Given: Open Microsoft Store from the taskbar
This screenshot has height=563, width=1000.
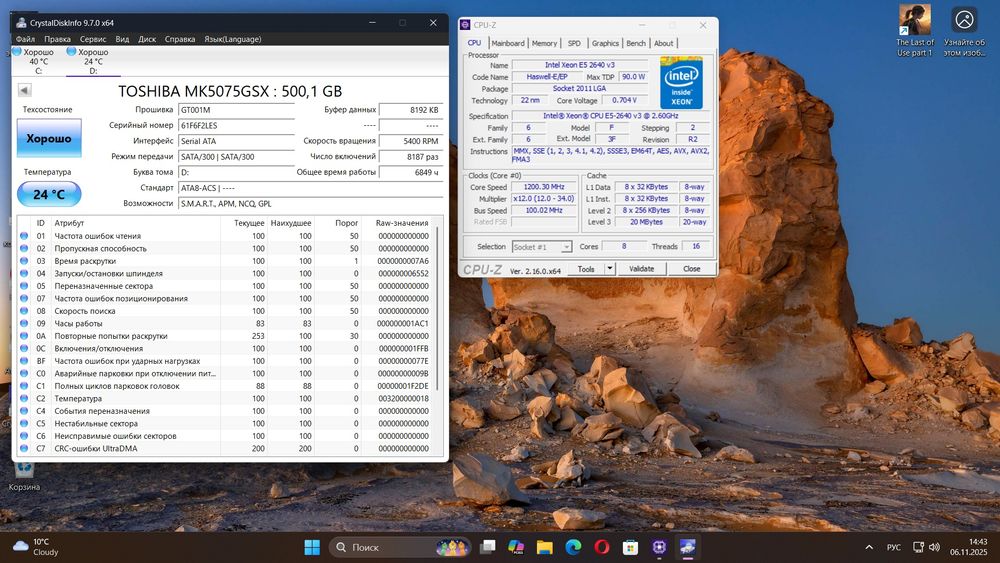Looking at the screenshot, I should point(630,547).
